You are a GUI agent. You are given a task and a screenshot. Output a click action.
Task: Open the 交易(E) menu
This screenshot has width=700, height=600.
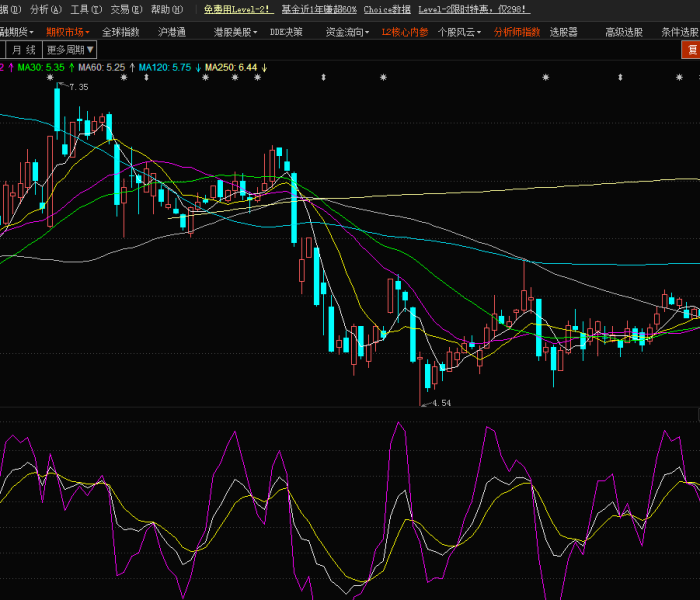126,9
